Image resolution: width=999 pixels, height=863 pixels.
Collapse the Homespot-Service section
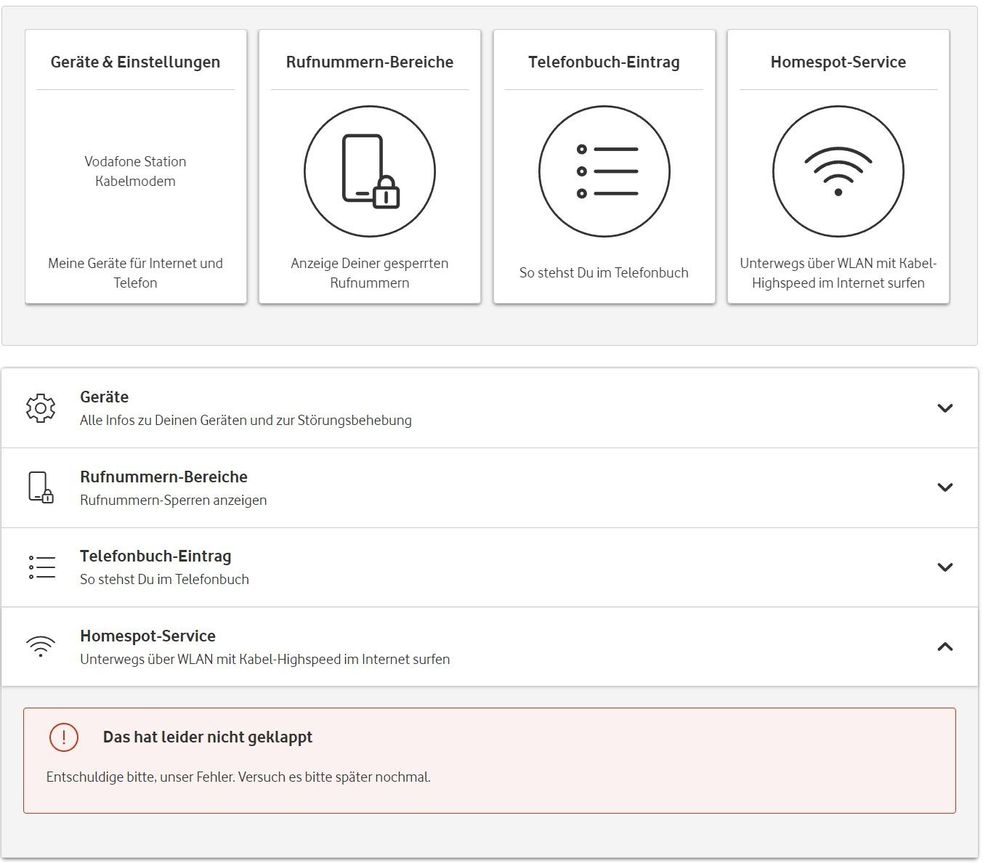click(944, 646)
